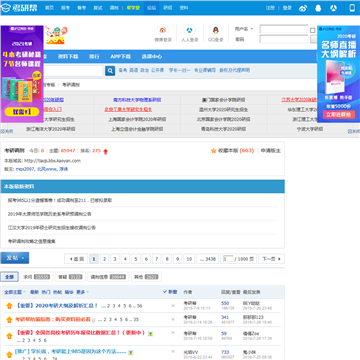This screenshot has height=360, width=360.
Task: Click the pin icon of the 全国各高校 thread
Action: click(9, 335)
